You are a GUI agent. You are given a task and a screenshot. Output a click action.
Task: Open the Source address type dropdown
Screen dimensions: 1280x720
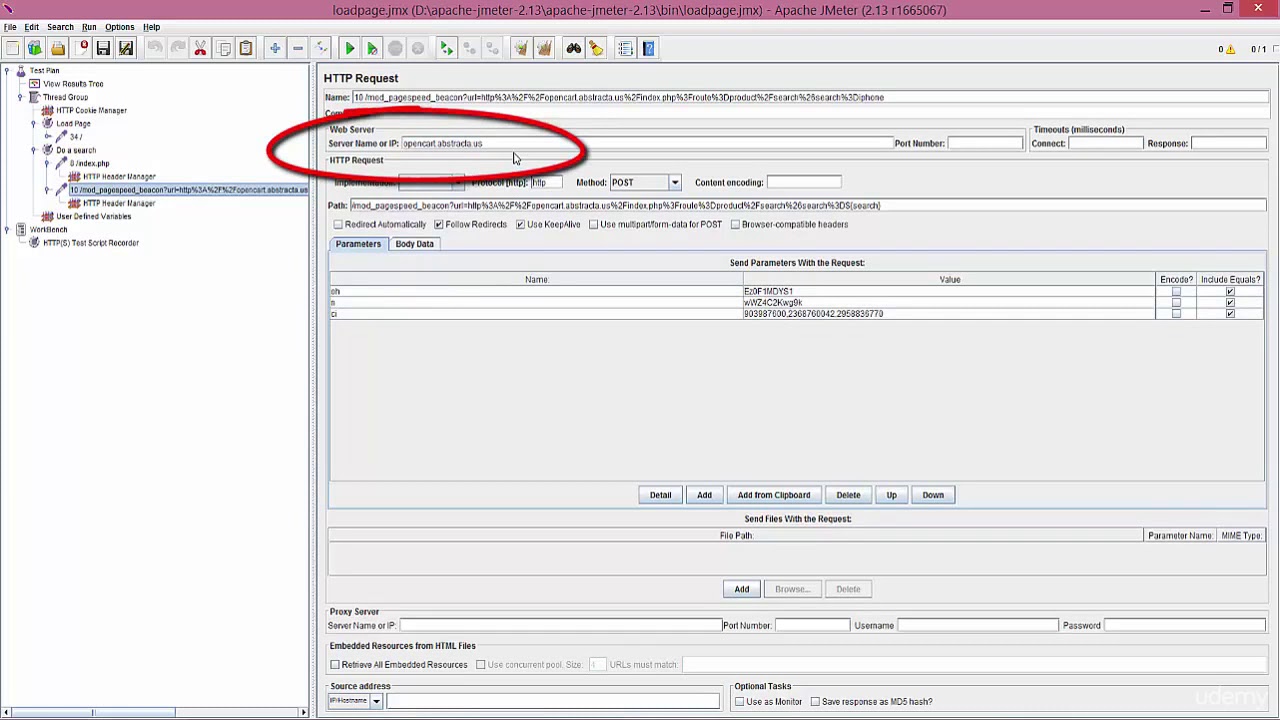[376, 701]
